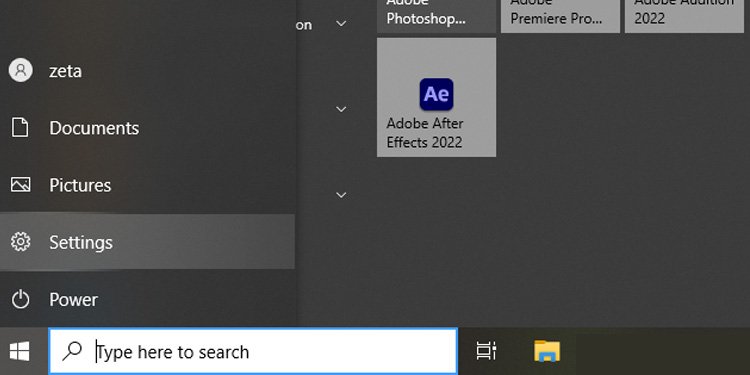The height and width of the screenshot is (375, 750).
Task: Click the zeta user avatar icon
Action: tap(21, 70)
